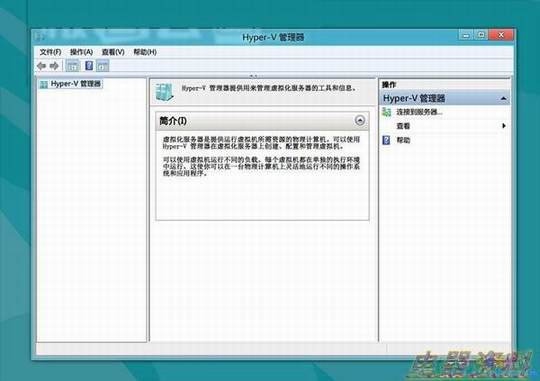
Task: Collapse the 简介(I) section chevron
Action: pyautogui.click(x=360, y=121)
